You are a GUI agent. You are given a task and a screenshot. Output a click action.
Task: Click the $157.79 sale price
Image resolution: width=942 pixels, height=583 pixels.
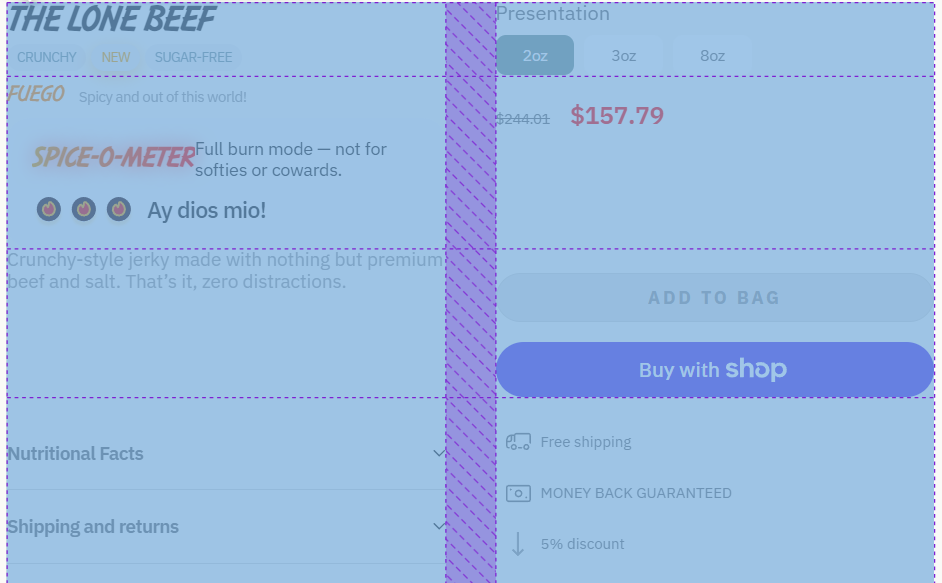point(617,116)
